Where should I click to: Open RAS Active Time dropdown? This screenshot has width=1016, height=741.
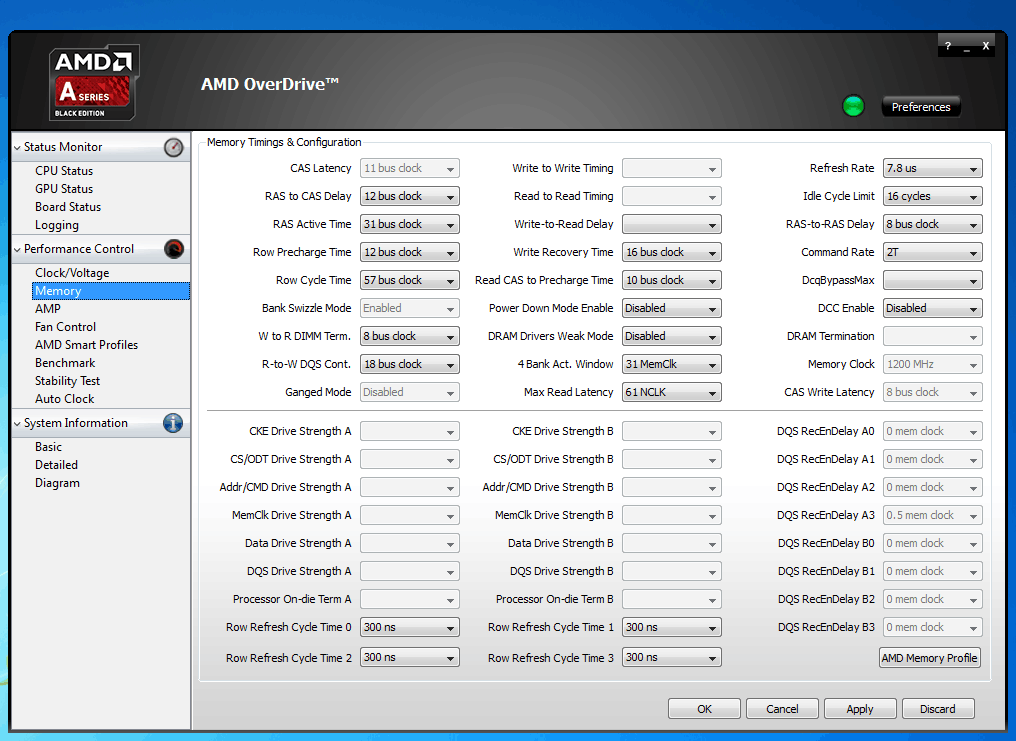click(x=410, y=224)
